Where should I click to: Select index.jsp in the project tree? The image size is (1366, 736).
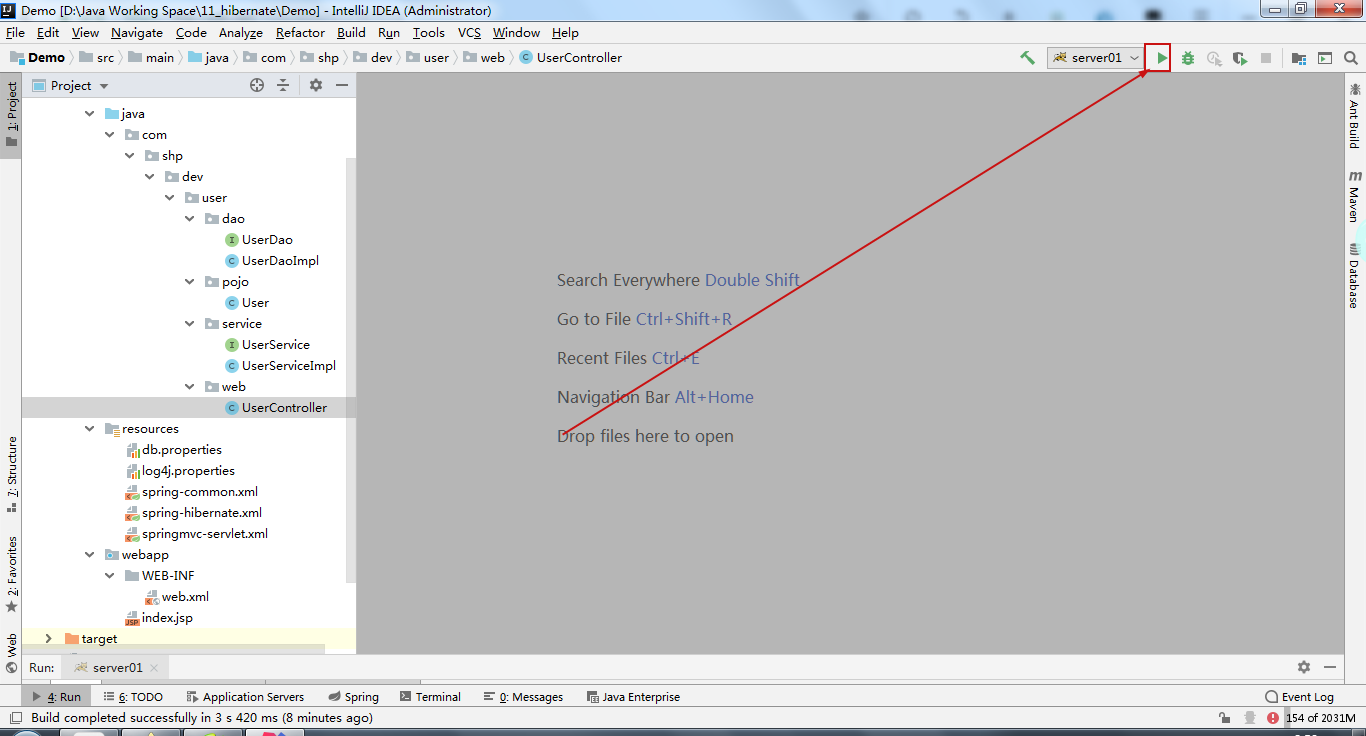point(158,618)
